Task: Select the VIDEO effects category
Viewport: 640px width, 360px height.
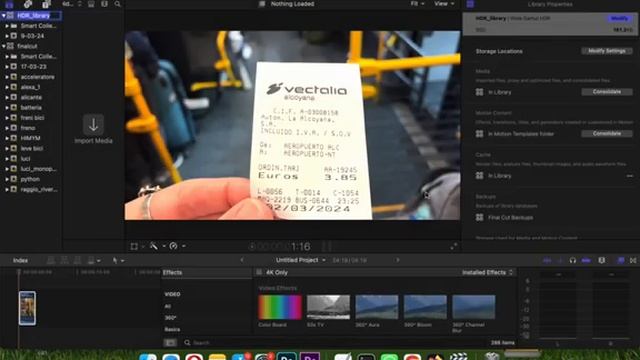Action: coord(172,294)
